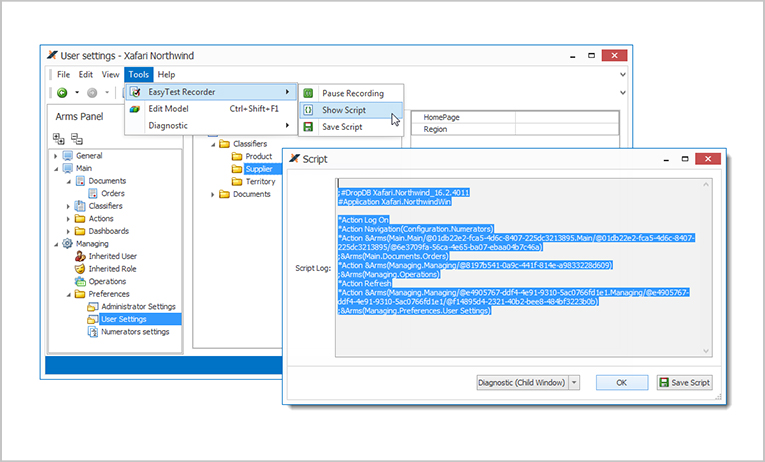The height and width of the screenshot is (462, 765).
Task: Expand the General tree node
Action: (55, 156)
